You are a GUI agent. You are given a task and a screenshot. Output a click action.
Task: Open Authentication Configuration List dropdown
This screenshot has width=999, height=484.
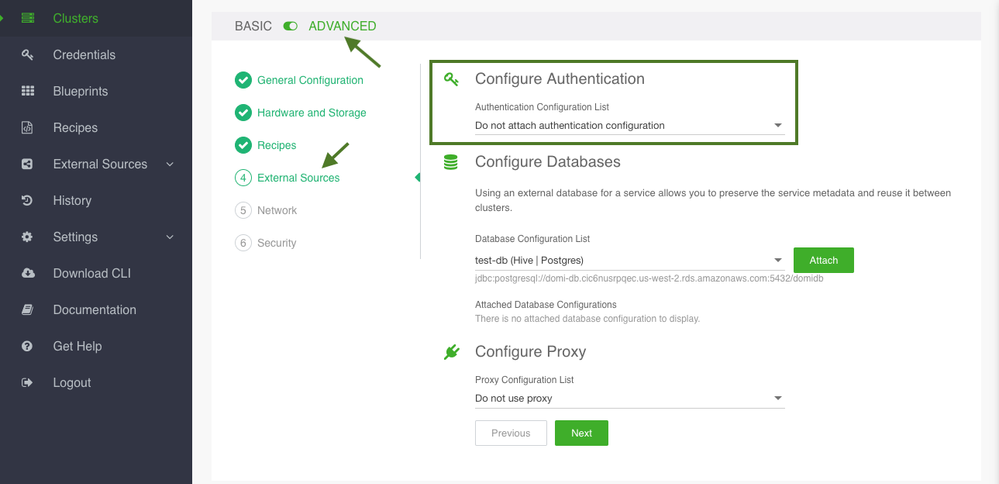[629, 126]
